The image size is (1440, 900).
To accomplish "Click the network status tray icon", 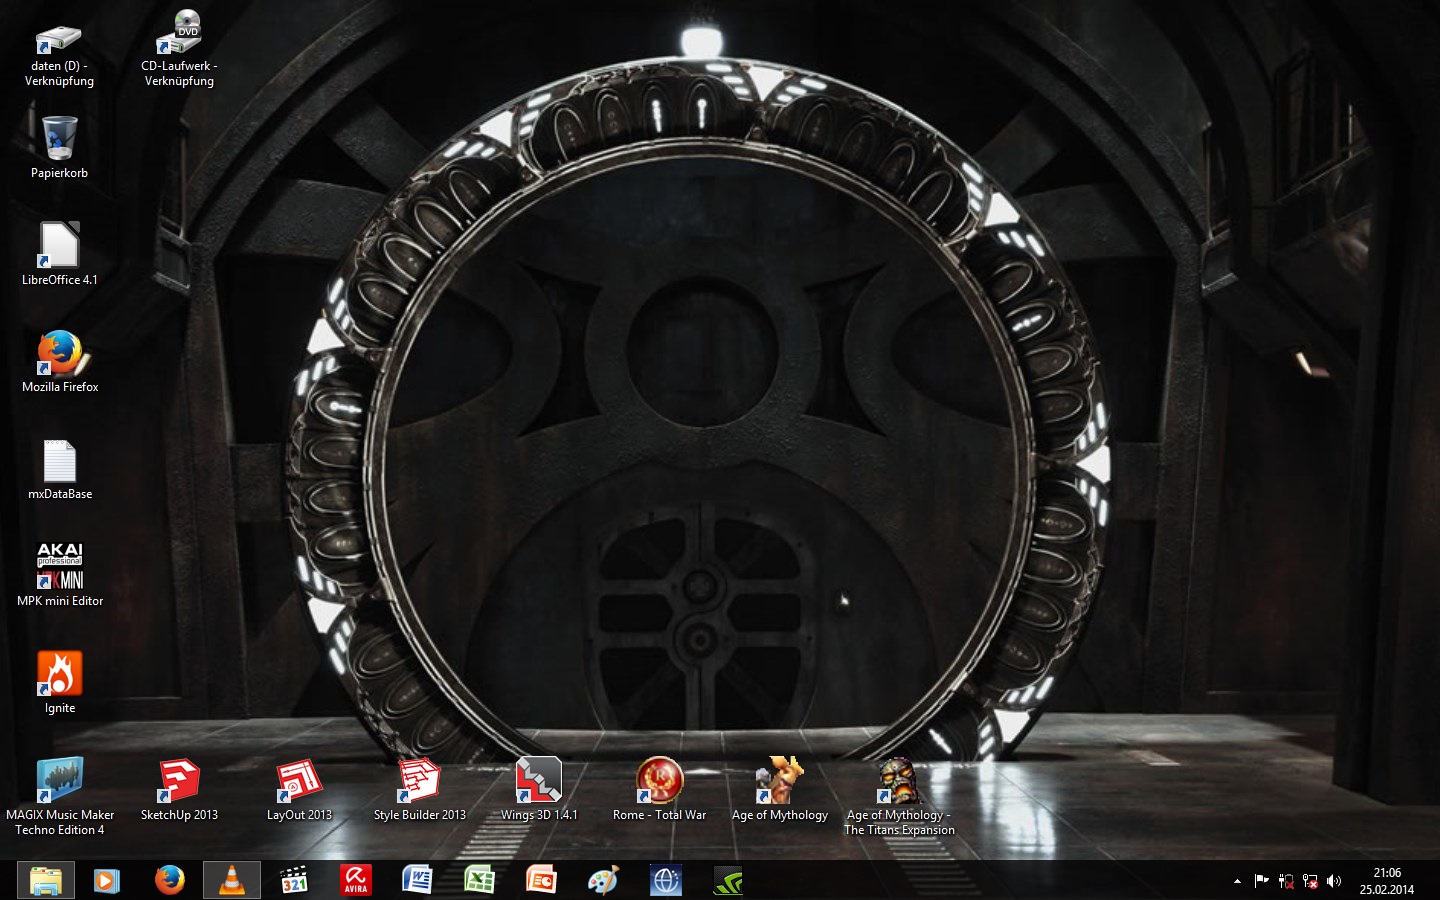I will click(x=1310, y=881).
